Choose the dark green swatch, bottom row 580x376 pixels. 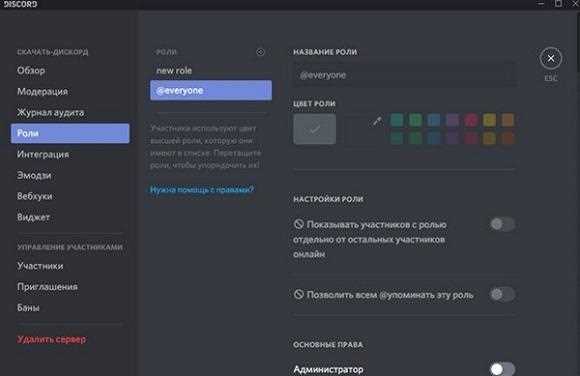point(415,138)
